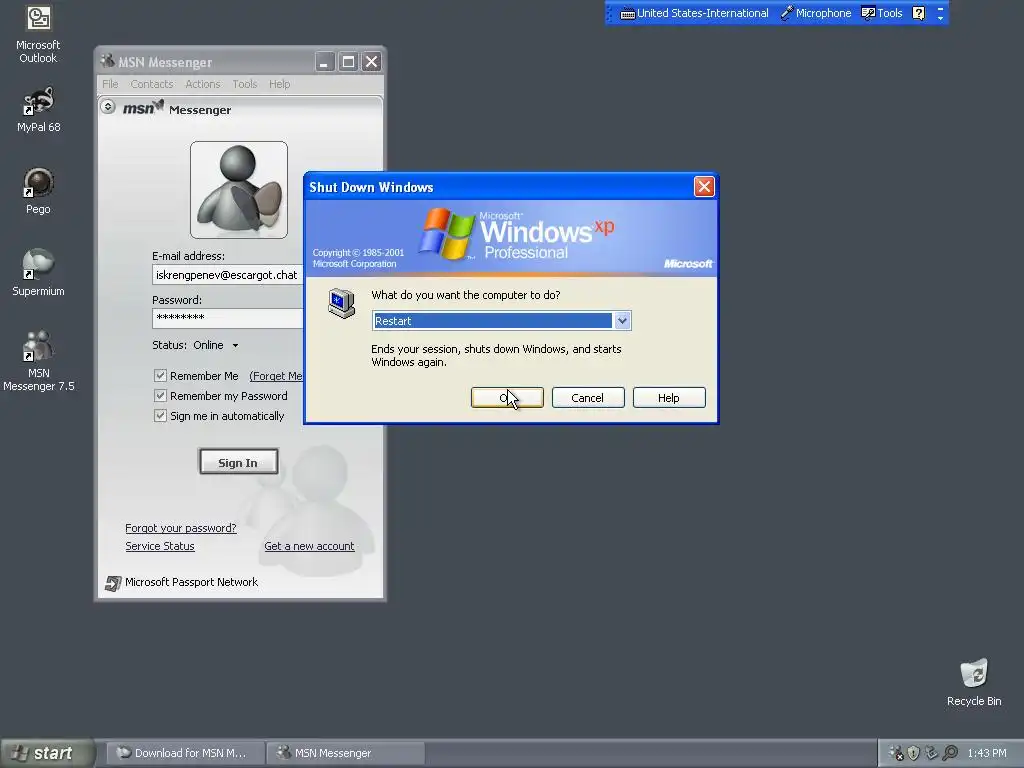Click Help in Shut Down Windows dialog
Viewport: 1024px width, 768px height.
pyautogui.click(x=669, y=398)
